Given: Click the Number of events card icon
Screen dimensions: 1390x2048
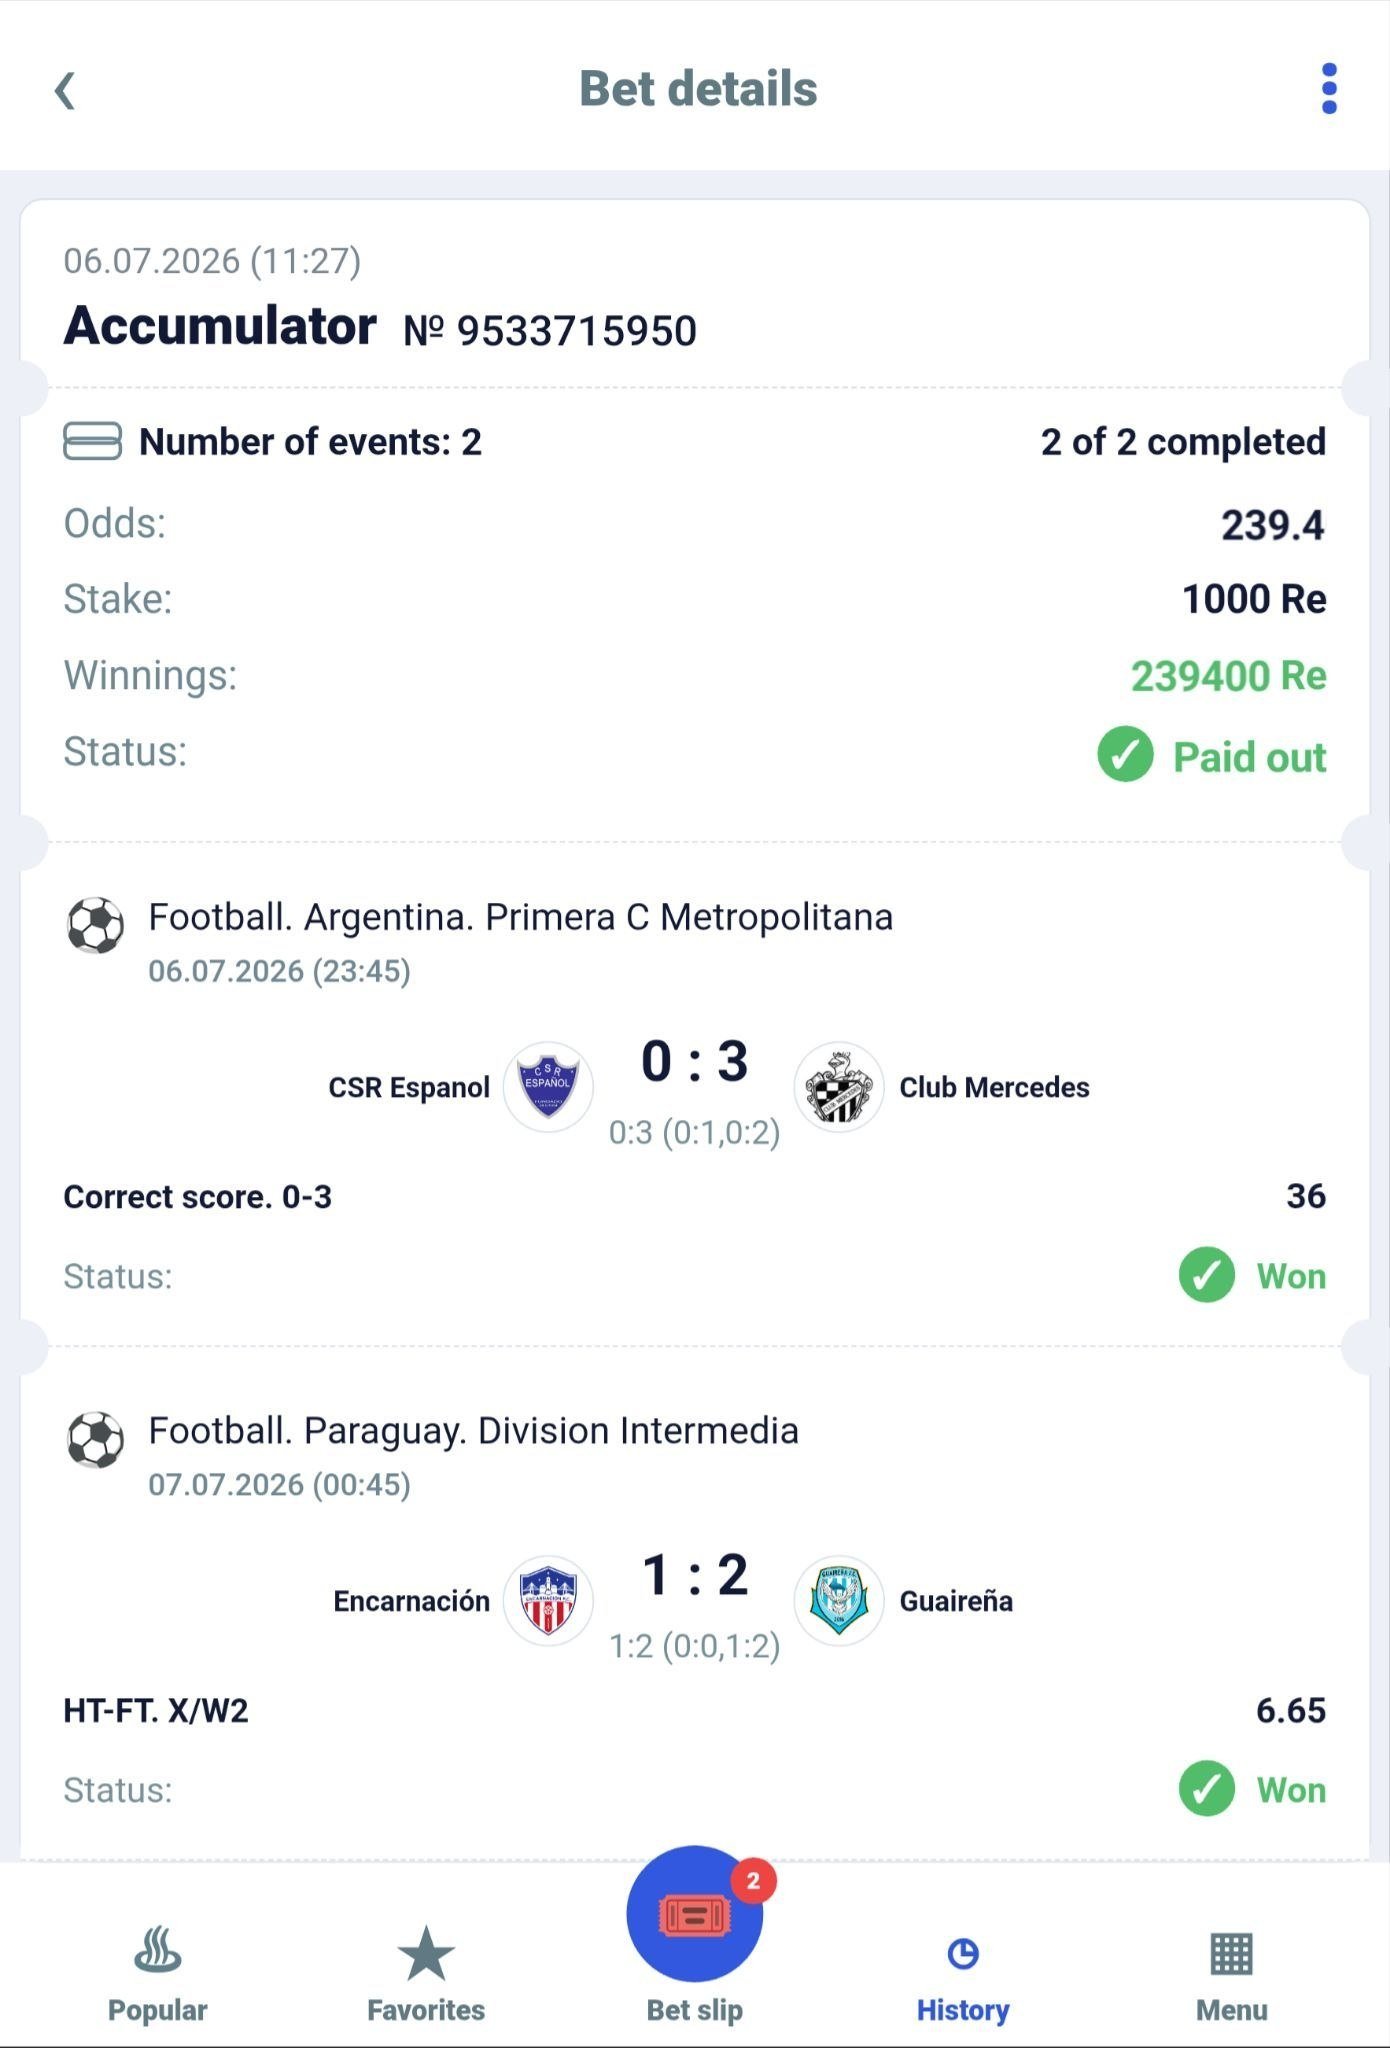Looking at the screenshot, I should pos(93,441).
